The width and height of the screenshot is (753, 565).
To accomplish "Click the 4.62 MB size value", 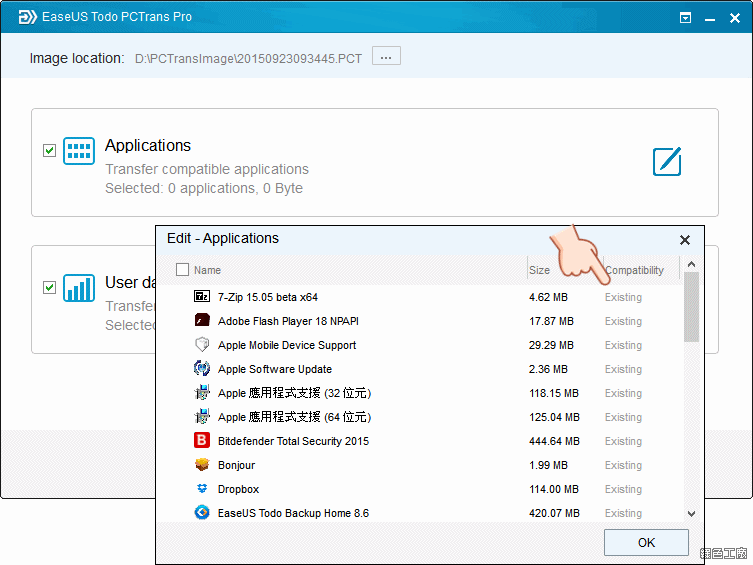I will pyautogui.click(x=548, y=297).
